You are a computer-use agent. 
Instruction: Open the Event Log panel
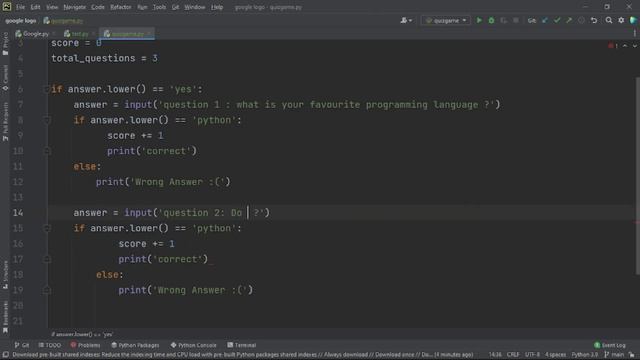point(610,345)
